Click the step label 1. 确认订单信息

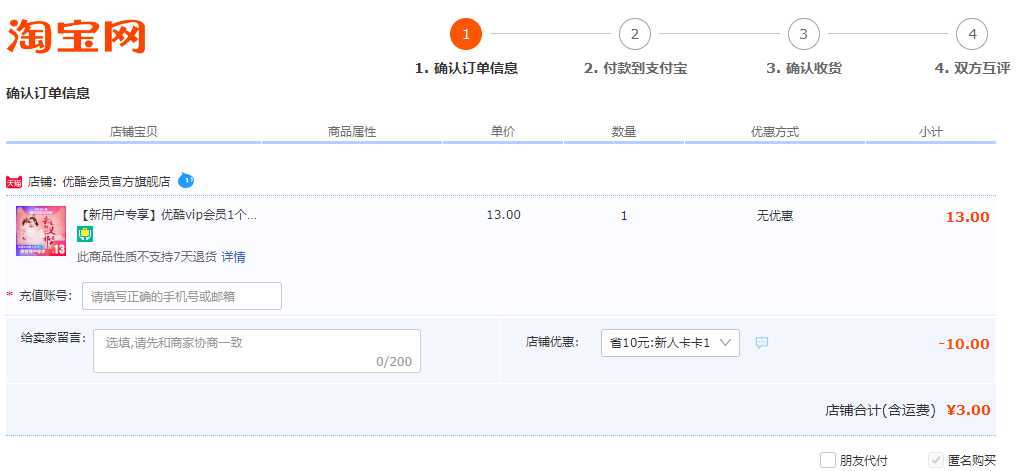coord(466,68)
